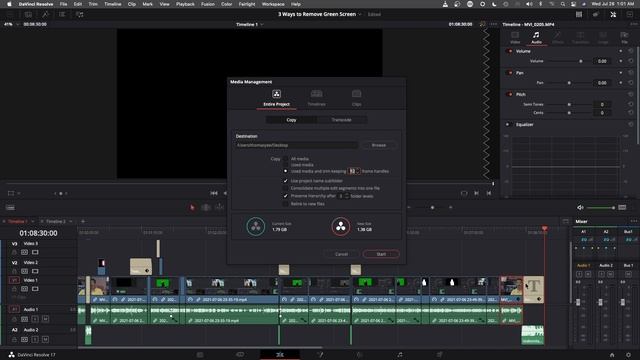Open project title dropdown arrow

pyautogui.click(x=360, y=14)
